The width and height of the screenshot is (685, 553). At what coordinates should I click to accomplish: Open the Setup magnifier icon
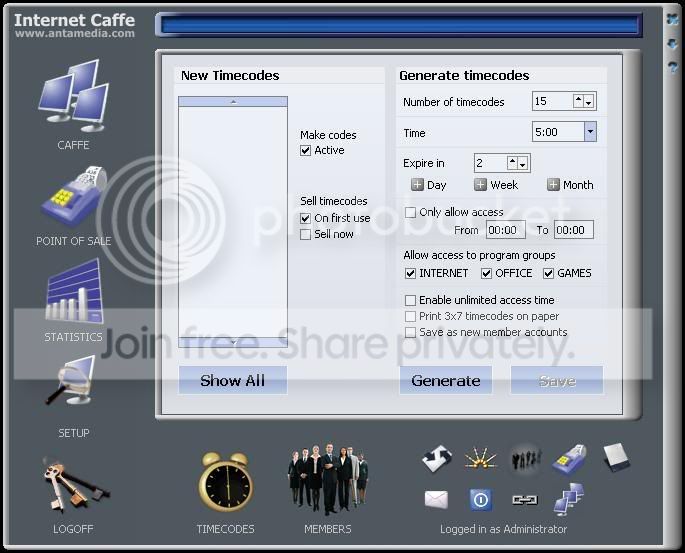[x=72, y=380]
